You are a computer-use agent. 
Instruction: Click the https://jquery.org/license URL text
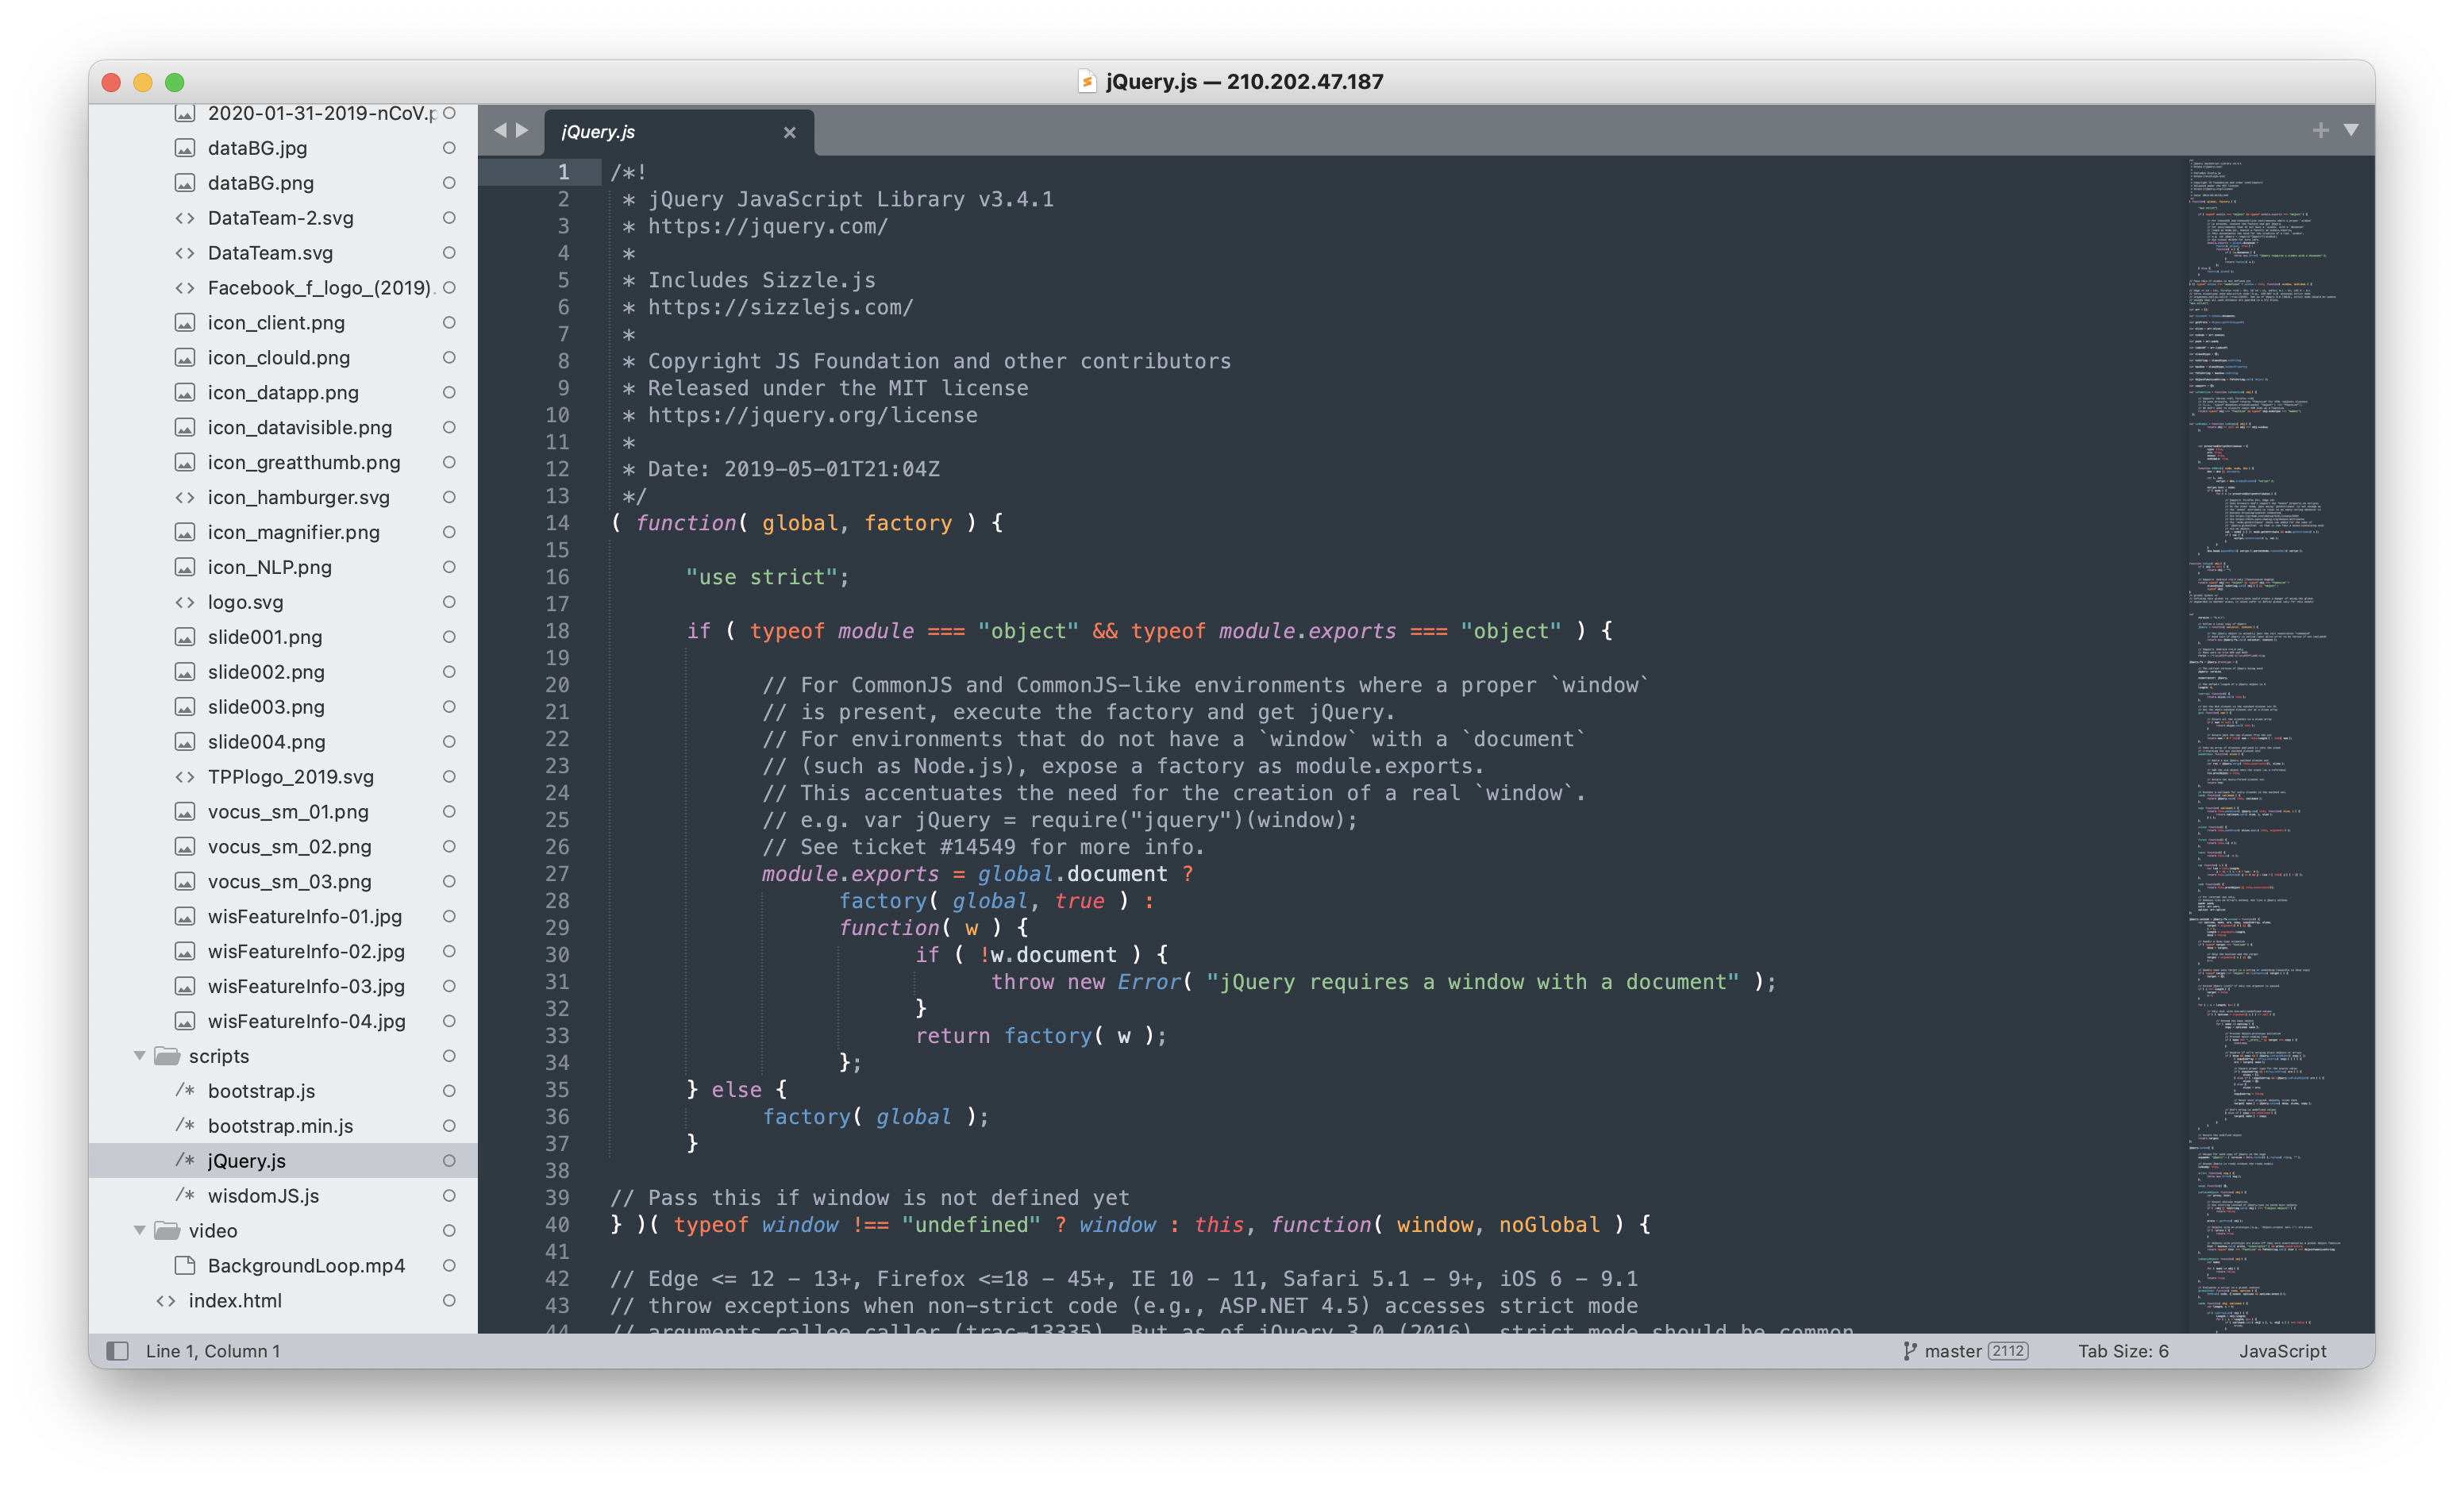pyautogui.click(x=813, y=415)
